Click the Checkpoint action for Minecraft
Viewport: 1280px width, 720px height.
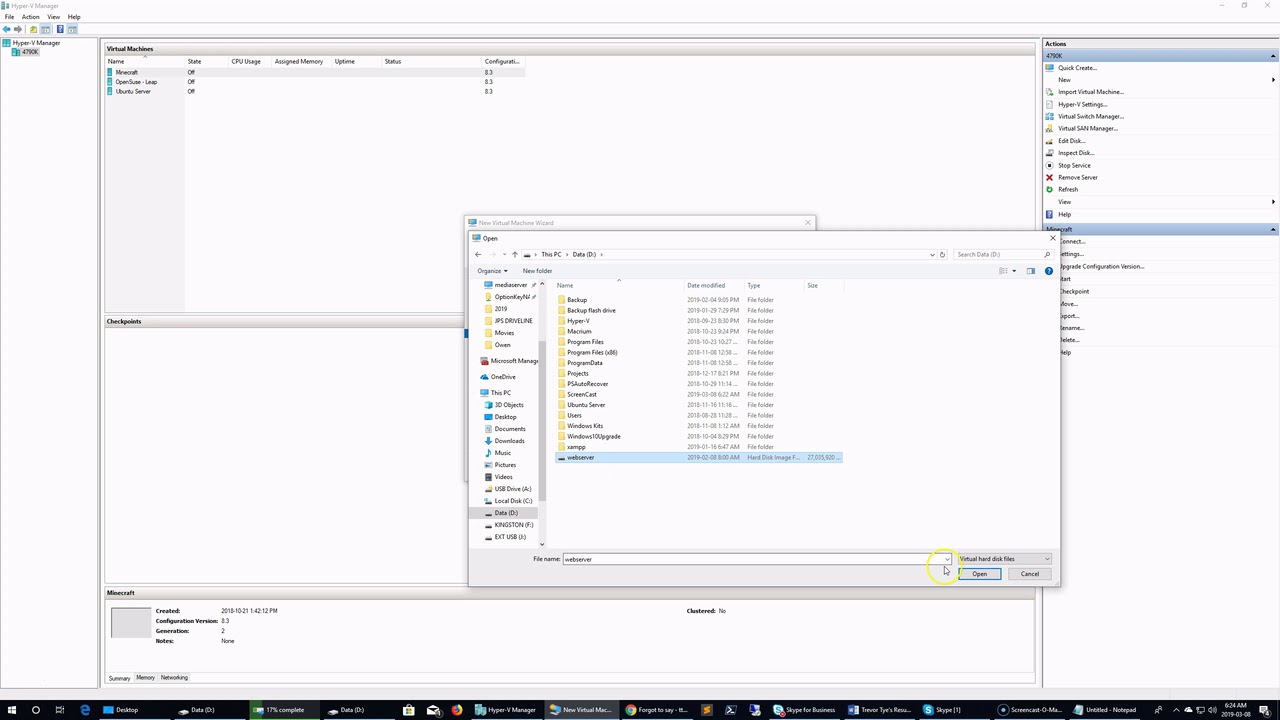pos(1074,291)
